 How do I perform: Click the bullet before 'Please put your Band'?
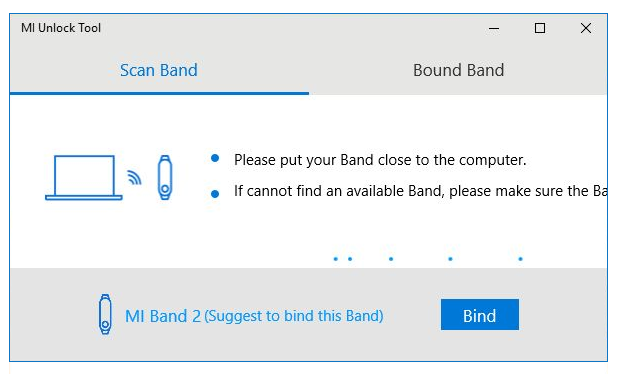coord(215,158)
